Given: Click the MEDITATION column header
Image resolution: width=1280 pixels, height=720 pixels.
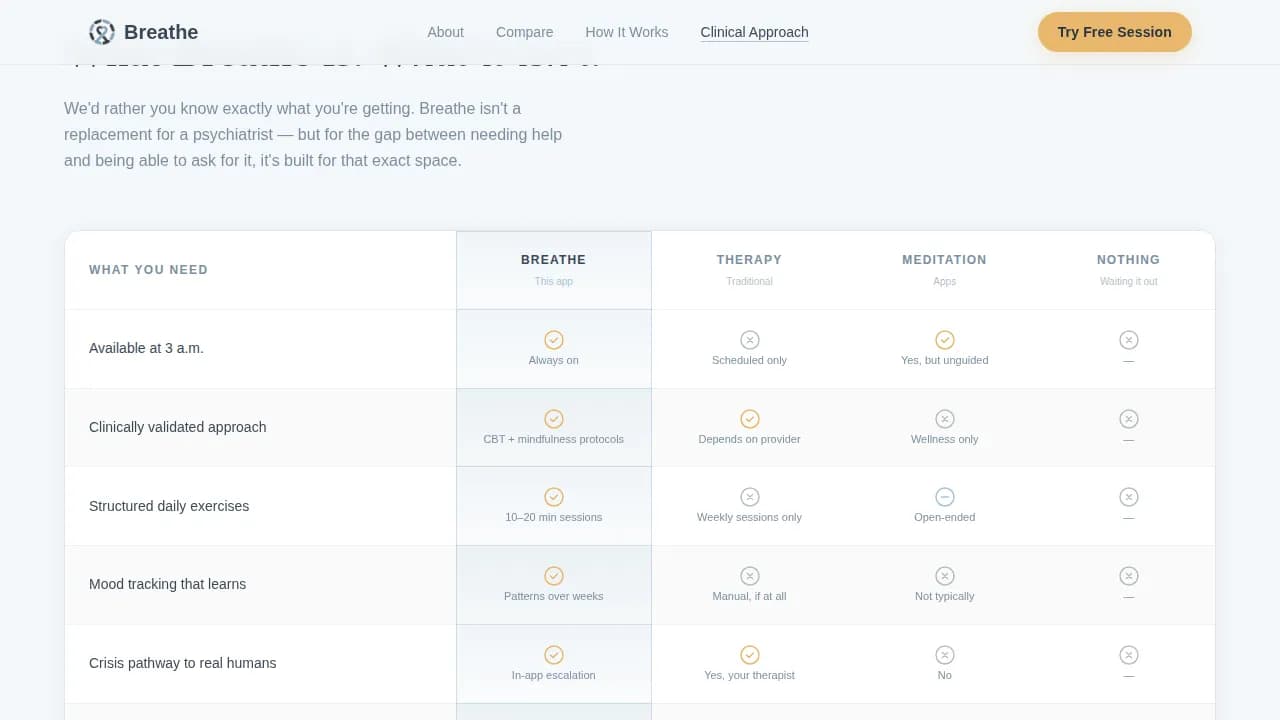Looking at the screenshot, I should point(945,260).
